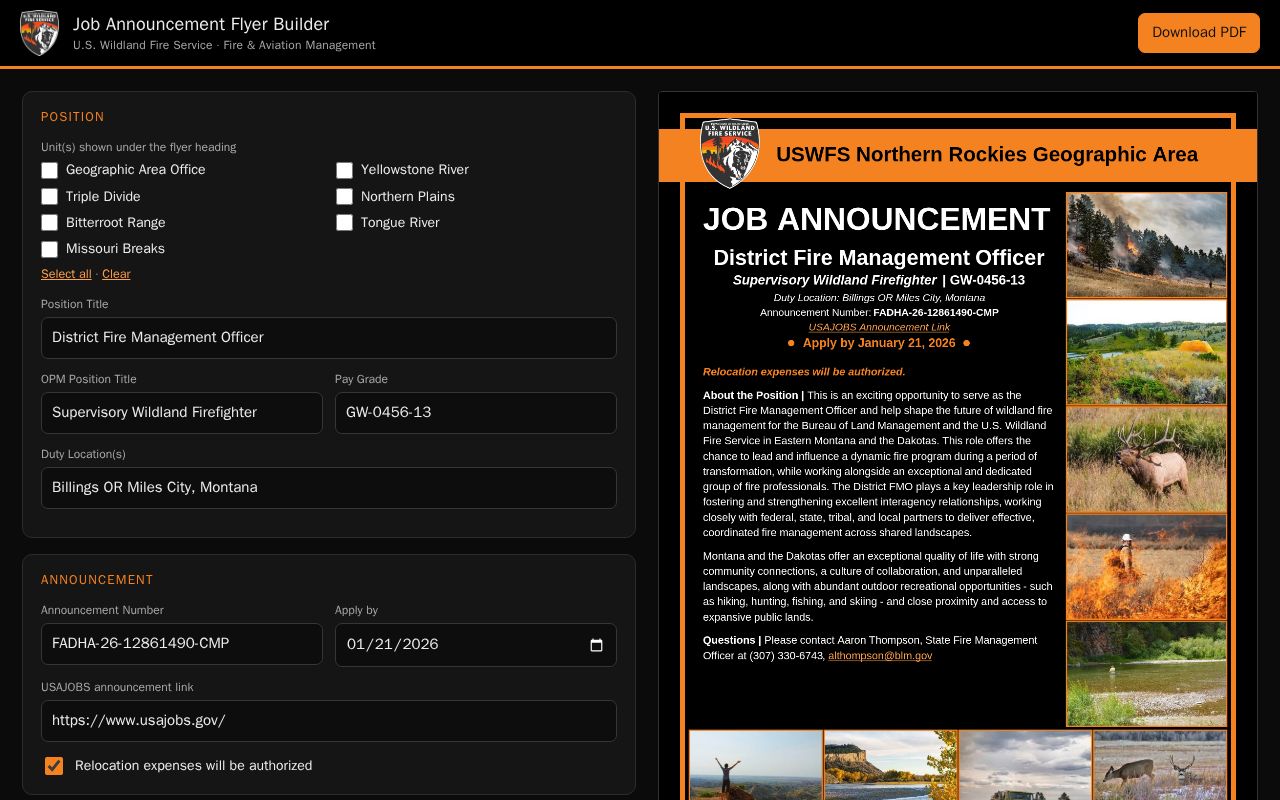Click the flyer preview badge emblem
The width and height of the screenshot is (1280, 800).
pos(730,153)
